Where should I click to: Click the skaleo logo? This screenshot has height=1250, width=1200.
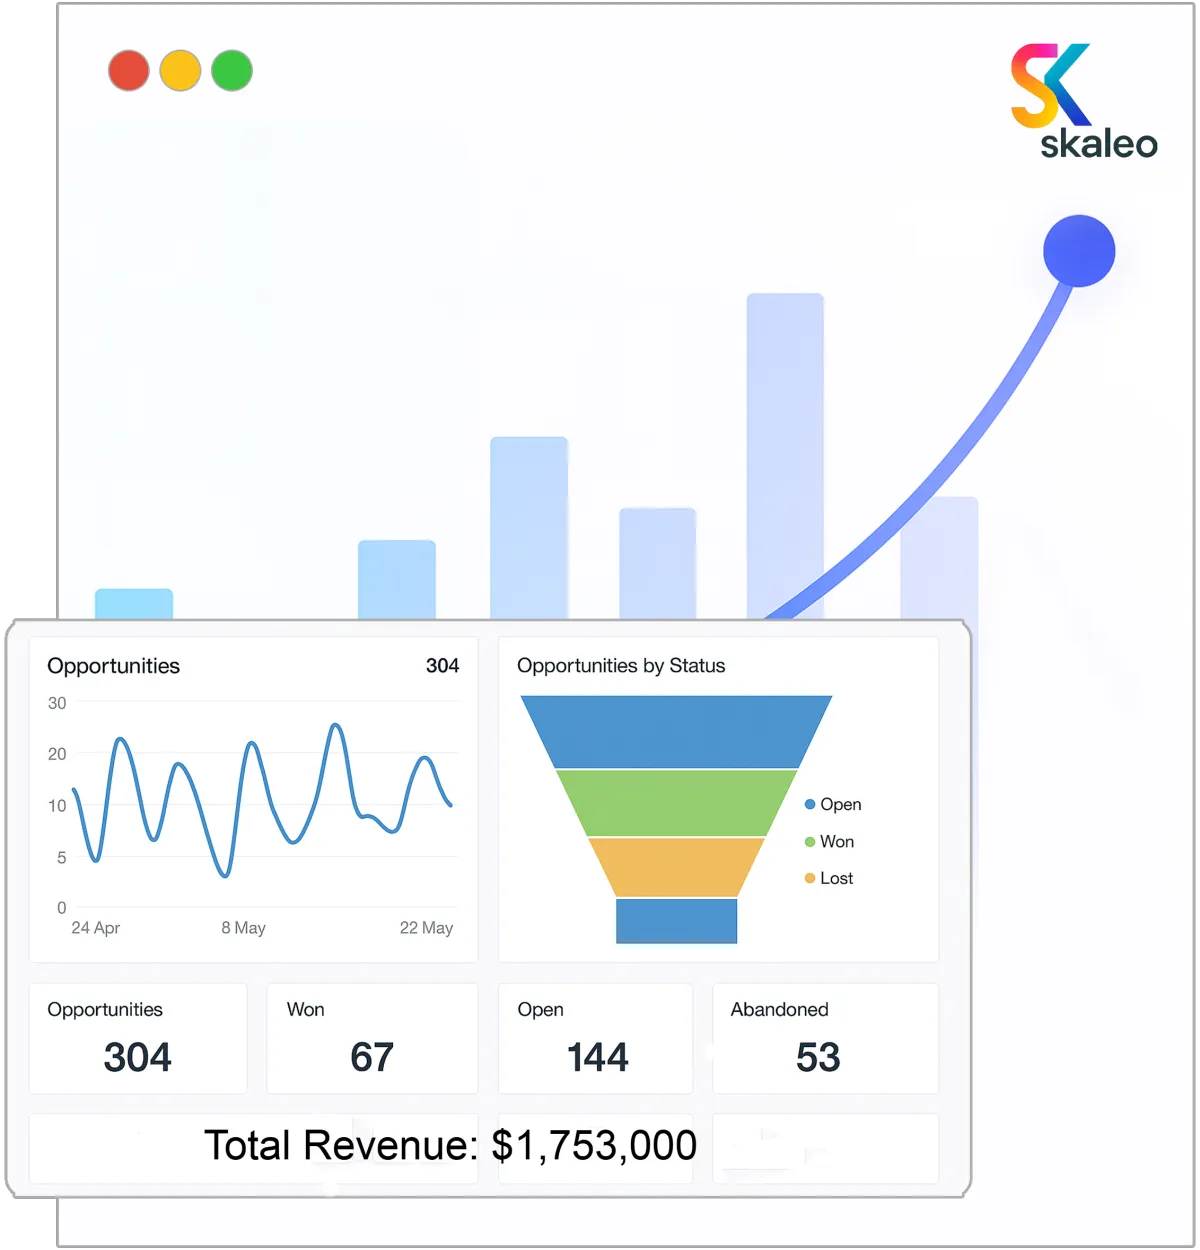pyautogui.click(x=1084, y=101)
